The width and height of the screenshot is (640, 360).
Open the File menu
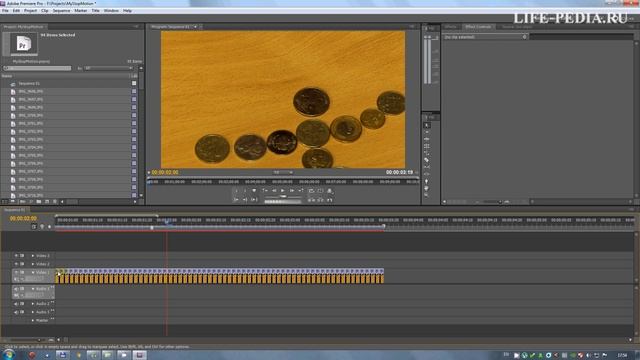coord(5,11)
